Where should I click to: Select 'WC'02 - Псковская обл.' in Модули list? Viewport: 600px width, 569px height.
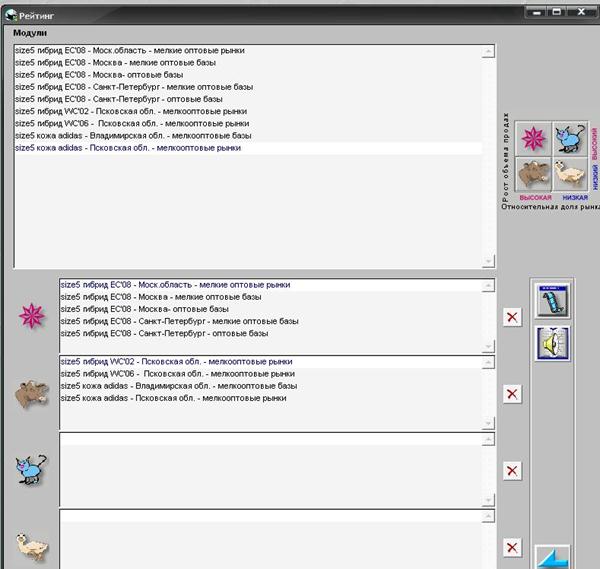(x=248, y=111)
